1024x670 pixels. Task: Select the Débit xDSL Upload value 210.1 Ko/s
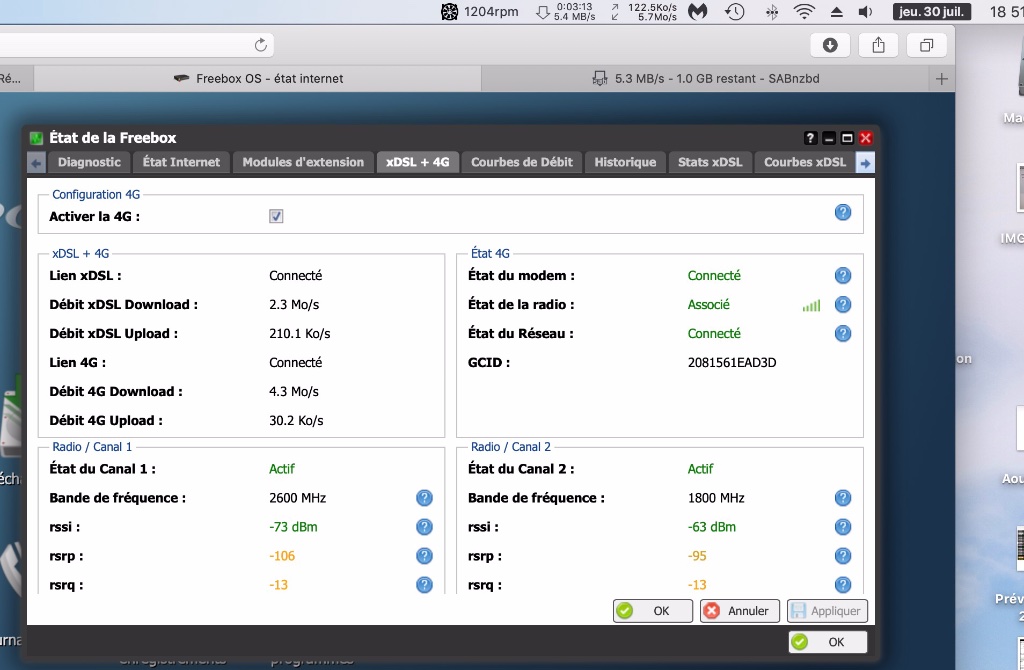tap(300, 334)
